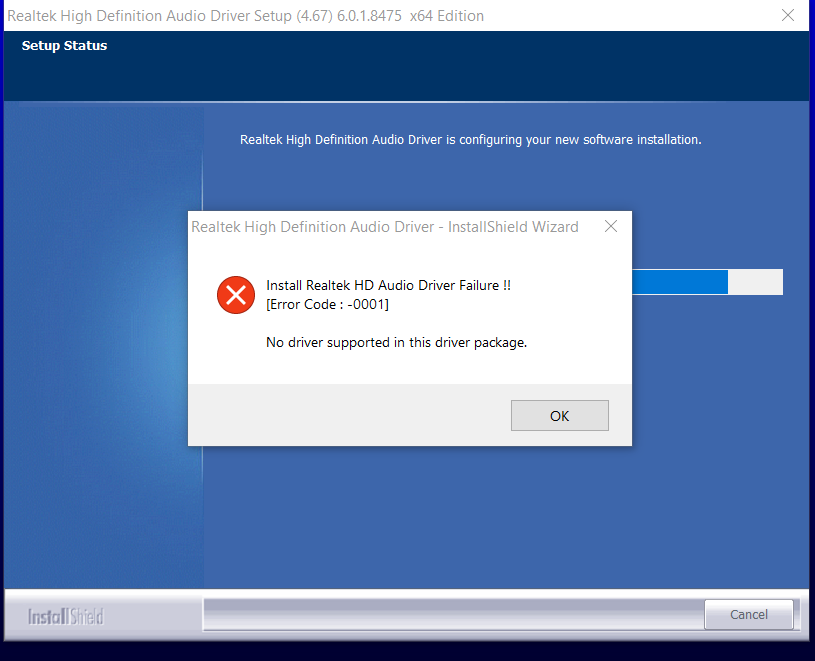
Task: Click OK in the error dialog
Action: coord(559,415)
